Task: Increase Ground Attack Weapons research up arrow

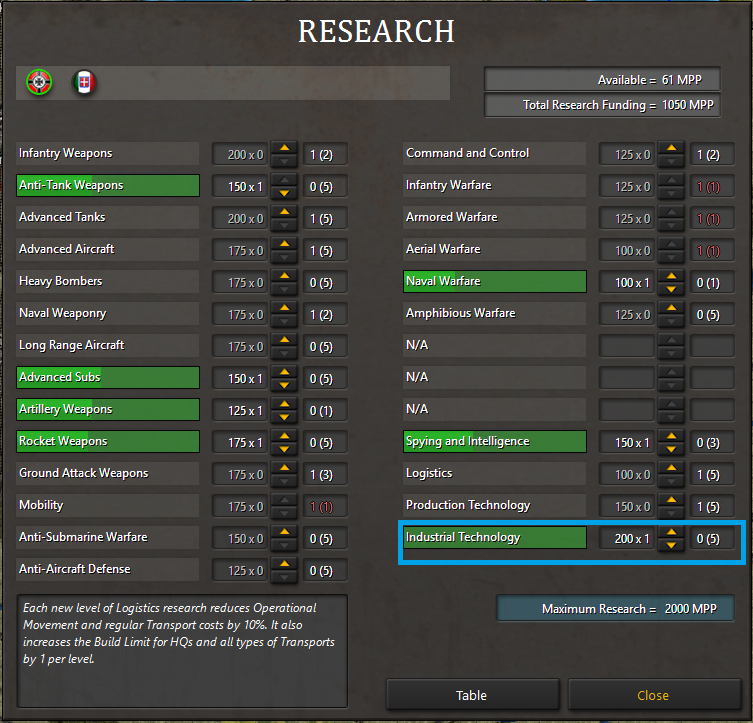Action: coord(284,468)
